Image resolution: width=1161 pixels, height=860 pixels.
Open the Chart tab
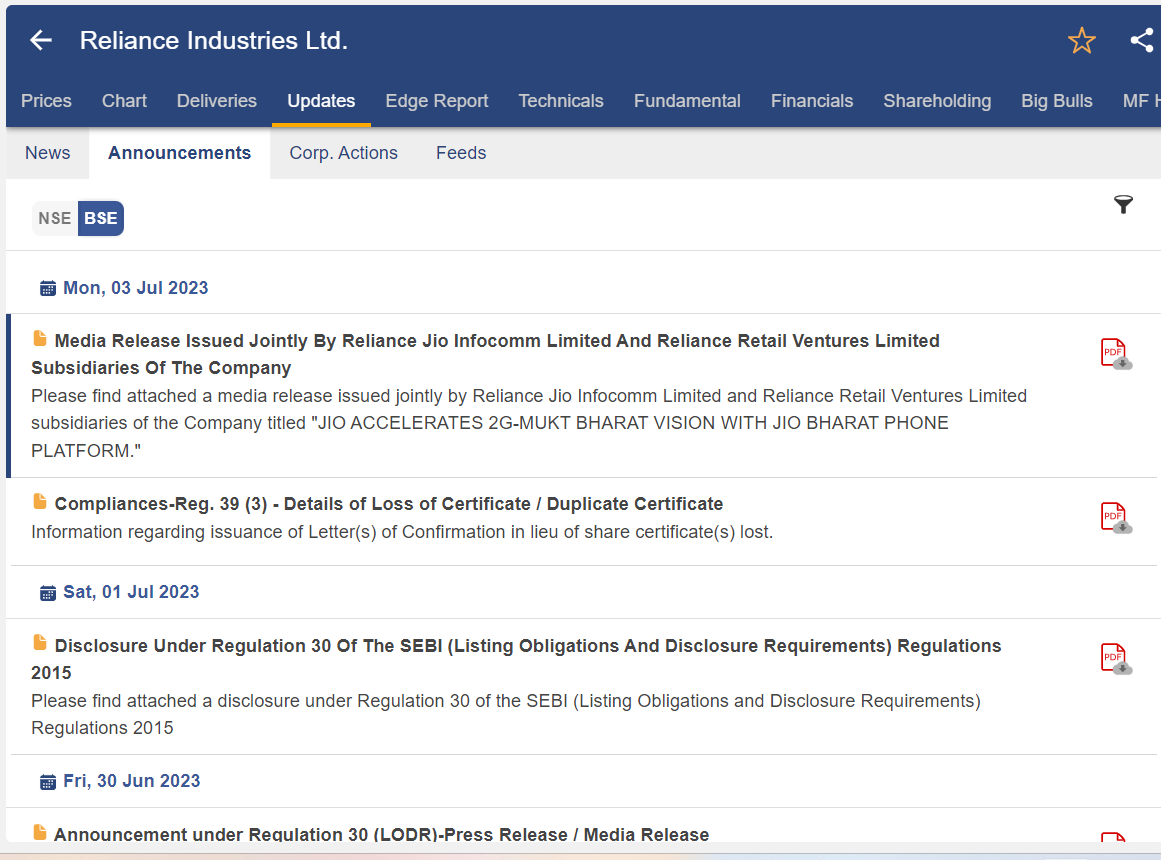coord(124,101)
